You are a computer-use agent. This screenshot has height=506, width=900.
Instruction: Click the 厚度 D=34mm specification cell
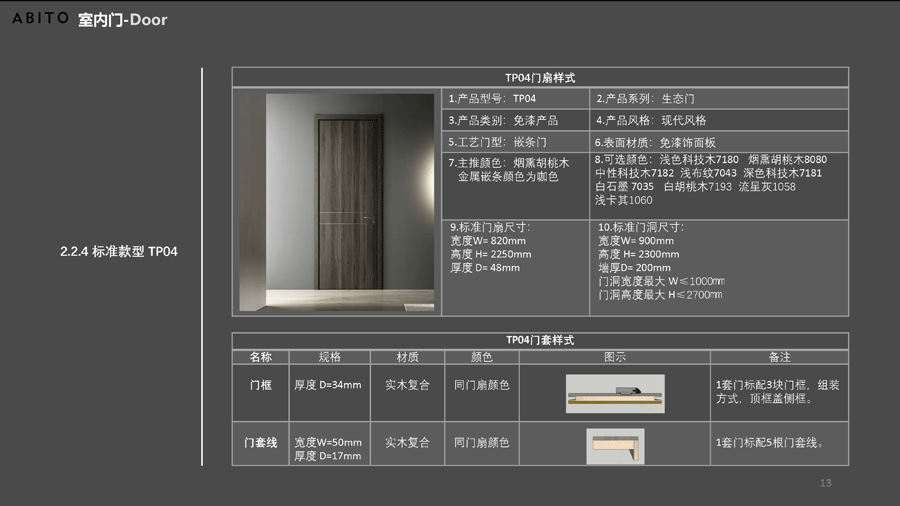tap(327, 385)
